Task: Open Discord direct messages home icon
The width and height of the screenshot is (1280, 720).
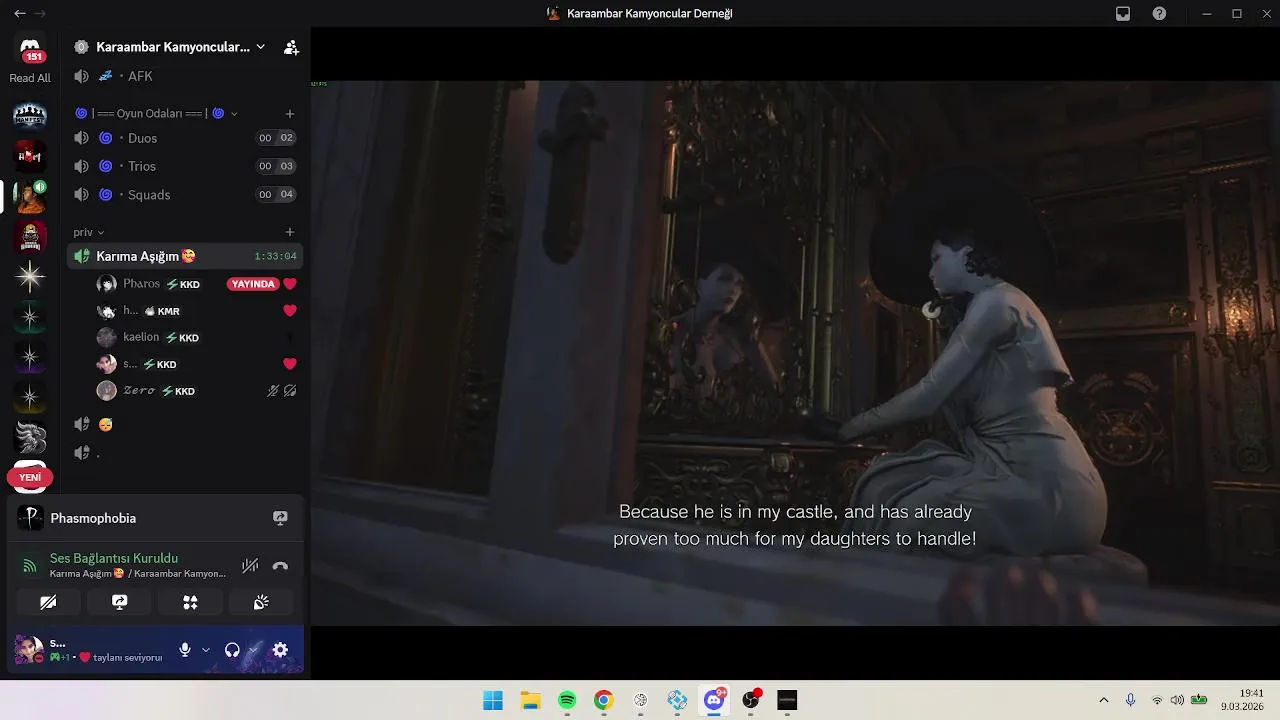Action: pos(30,47)
